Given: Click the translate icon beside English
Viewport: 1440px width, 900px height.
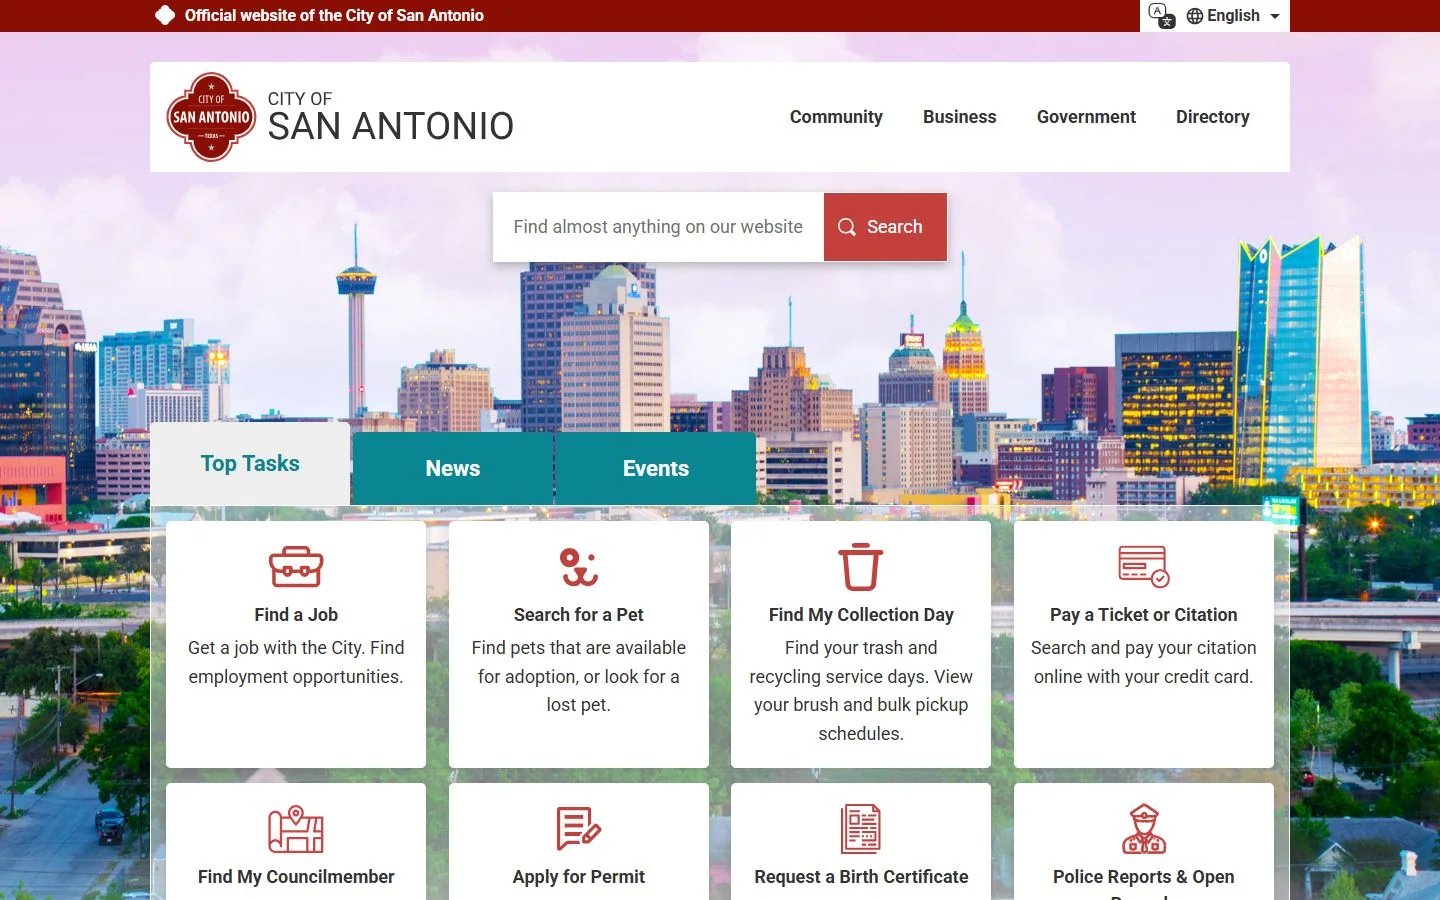Looking at the screenshot, I should point(1162,15).
